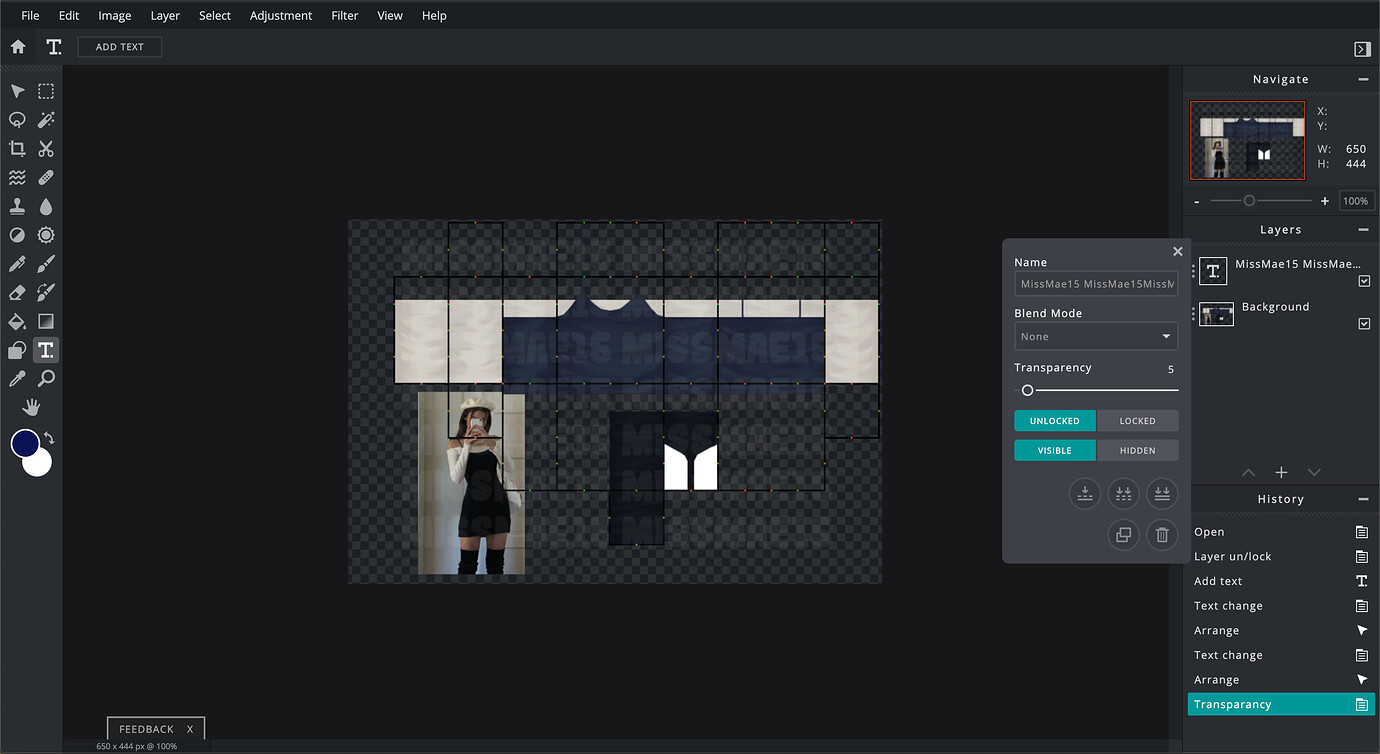Select the Paint Bucket tool
Viewport: 1380px width, 754px height.
(17, 320)
